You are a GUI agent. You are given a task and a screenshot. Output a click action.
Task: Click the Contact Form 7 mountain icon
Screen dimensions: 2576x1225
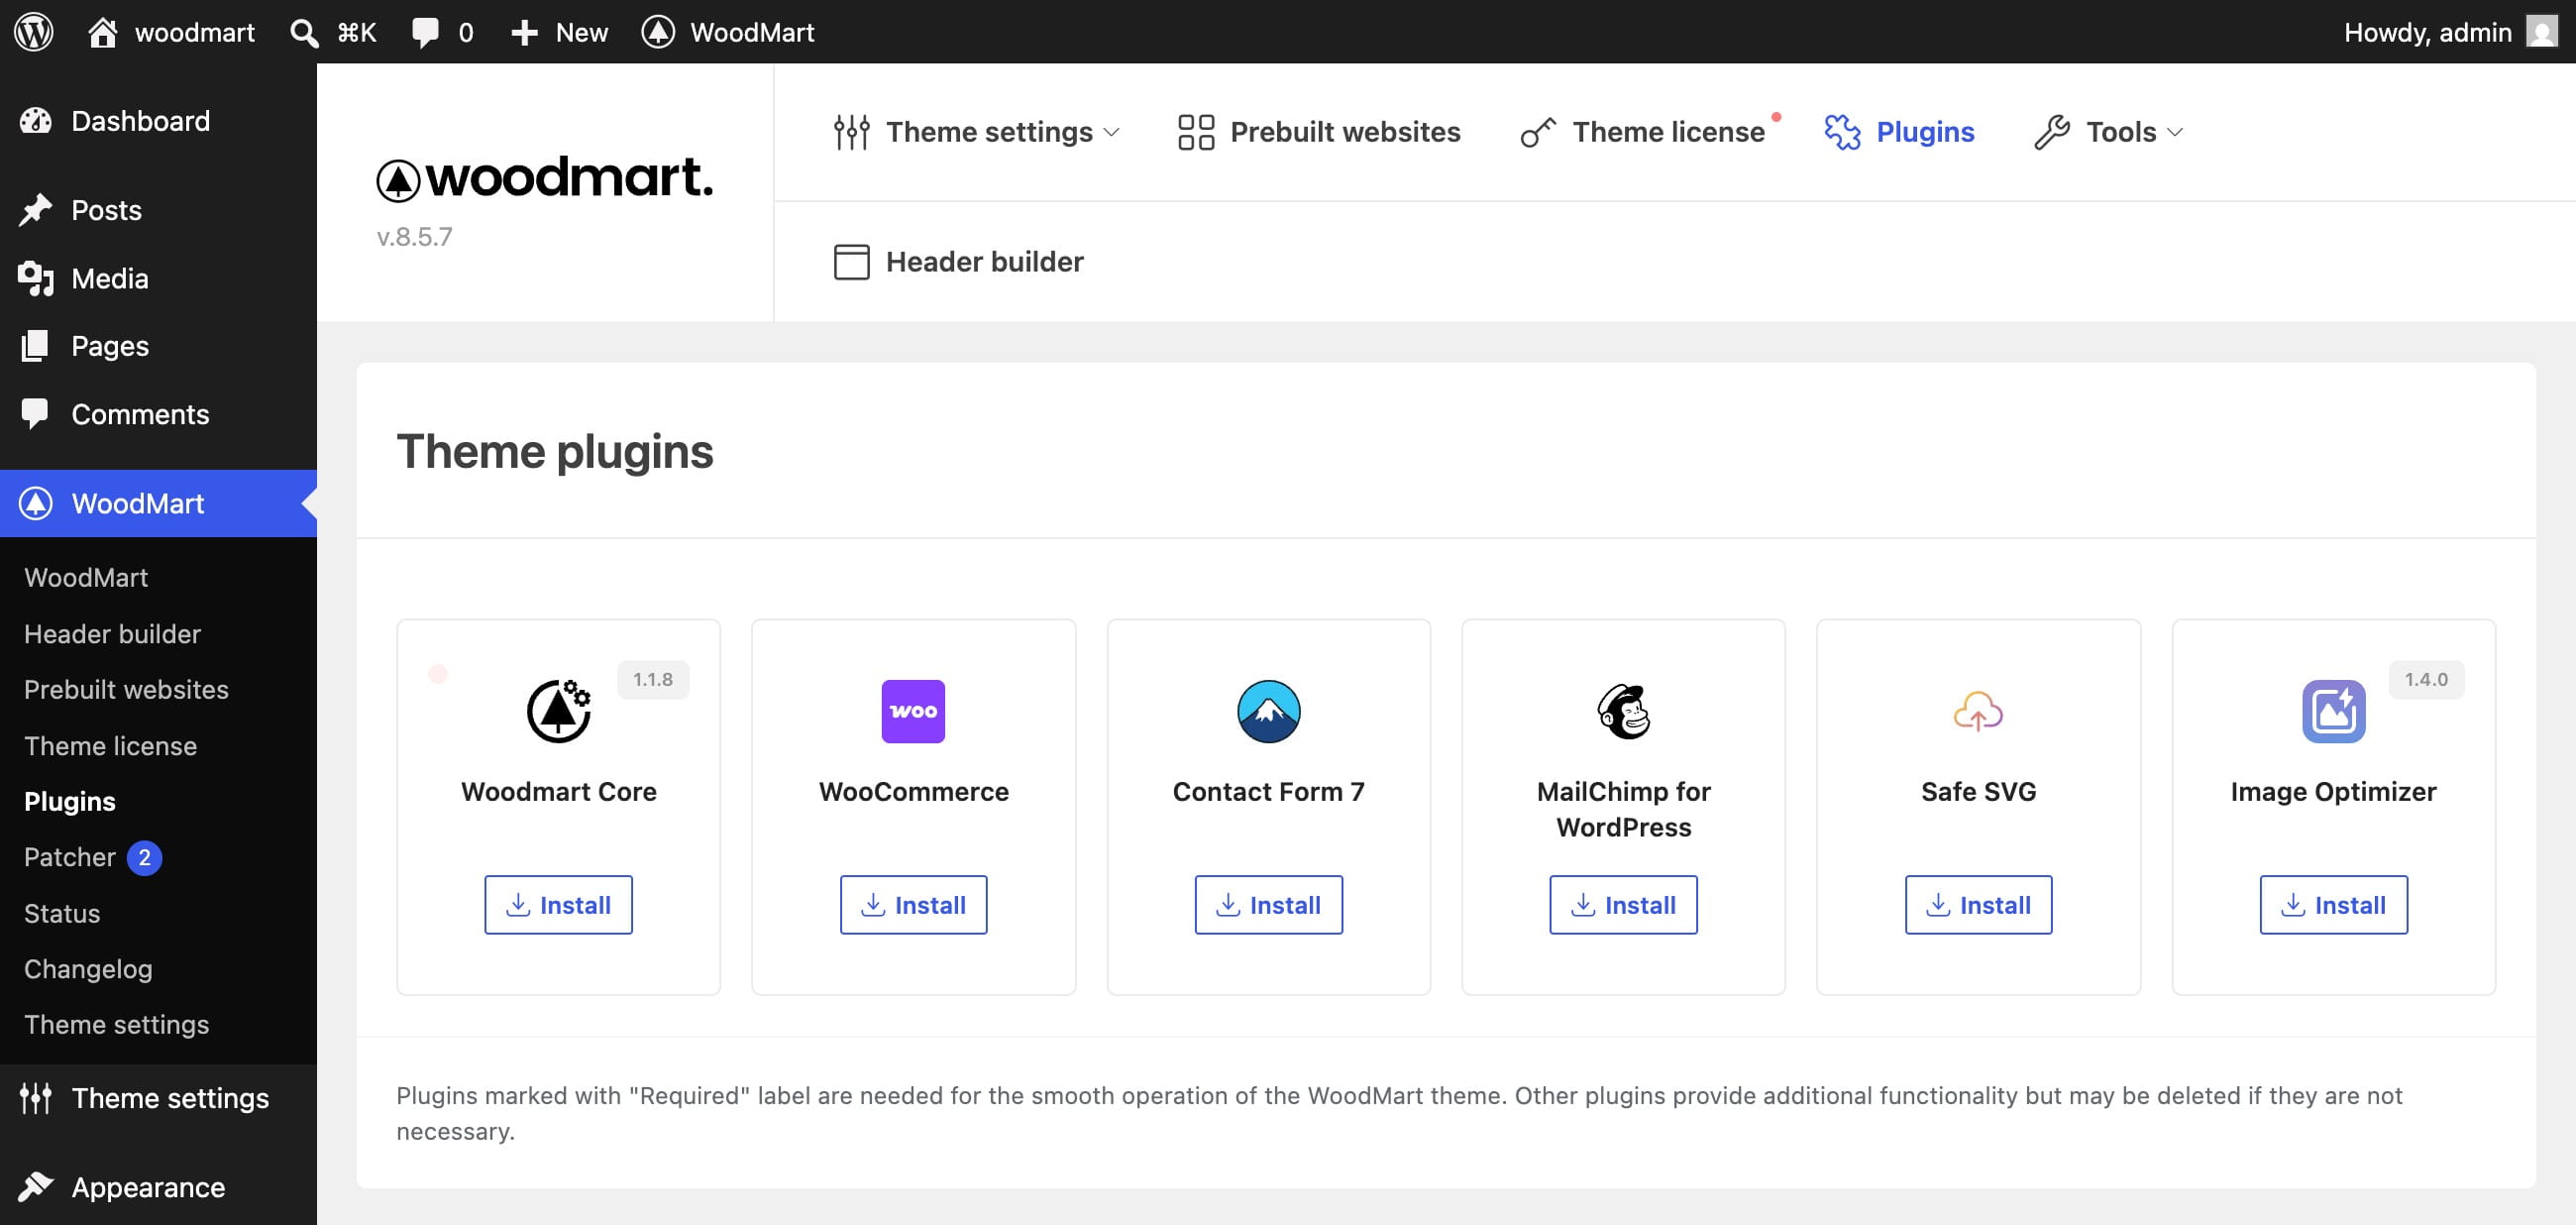click(1268, 711)
